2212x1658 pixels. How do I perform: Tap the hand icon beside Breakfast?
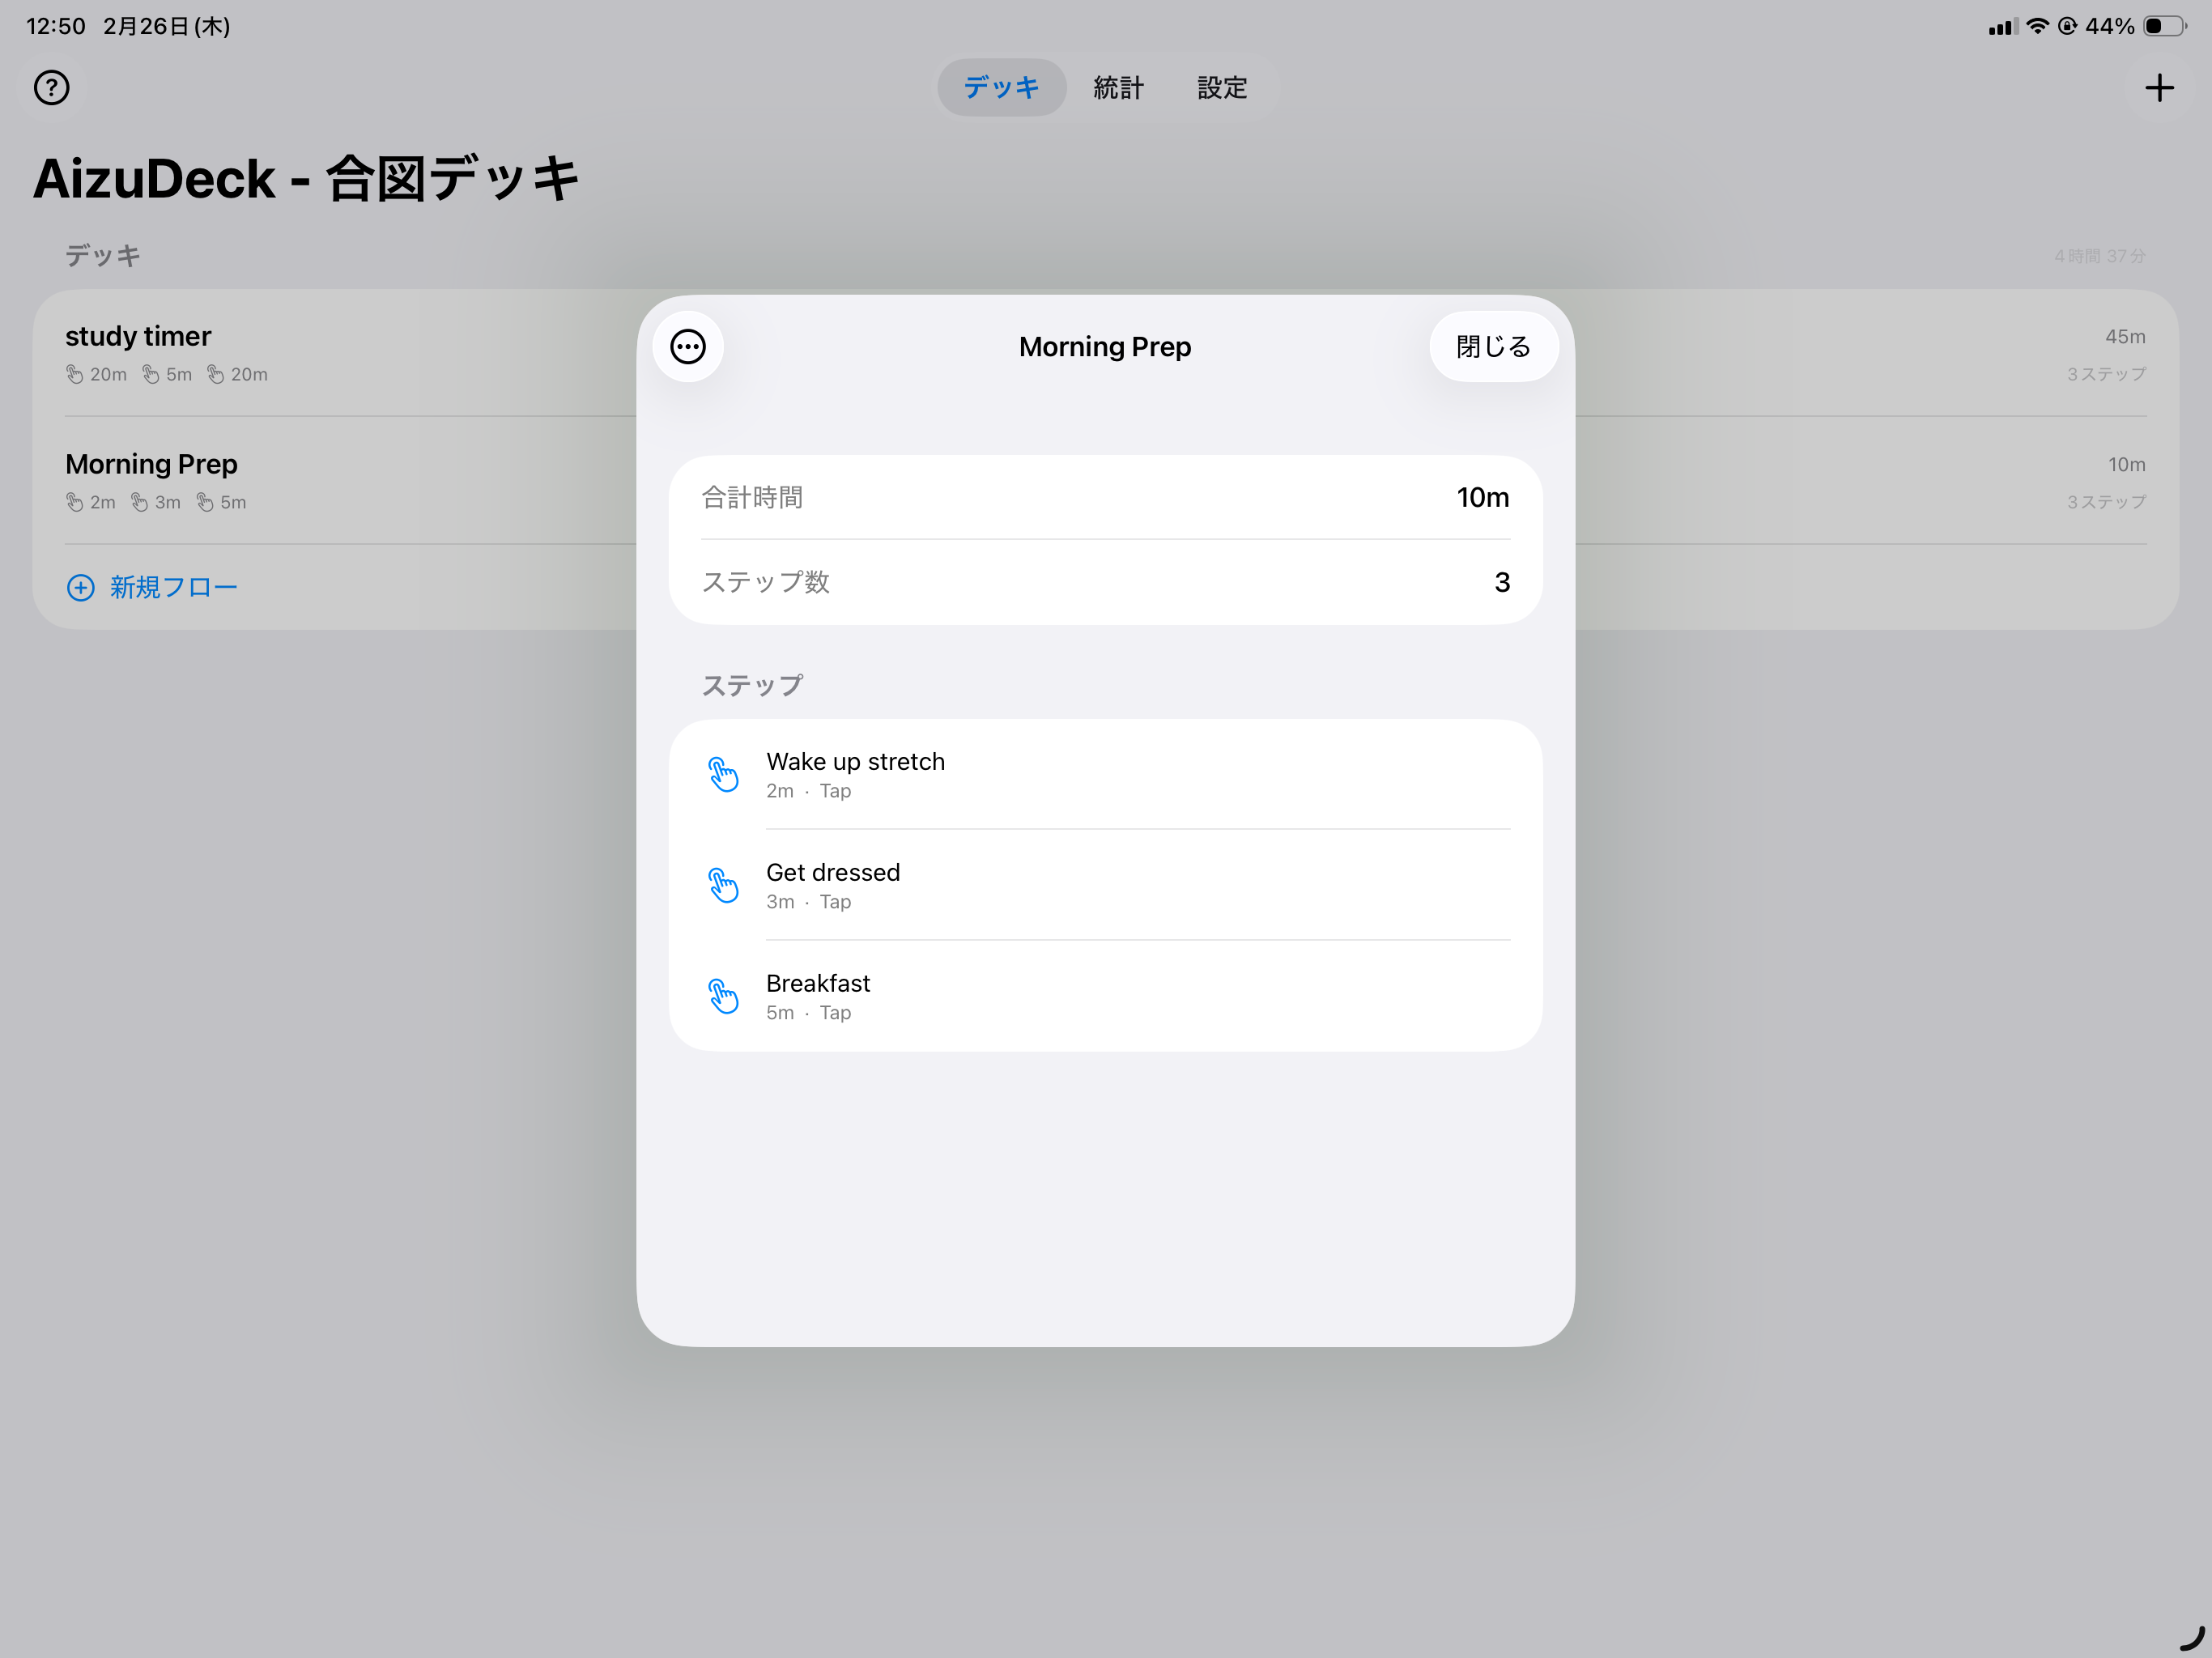723,997
